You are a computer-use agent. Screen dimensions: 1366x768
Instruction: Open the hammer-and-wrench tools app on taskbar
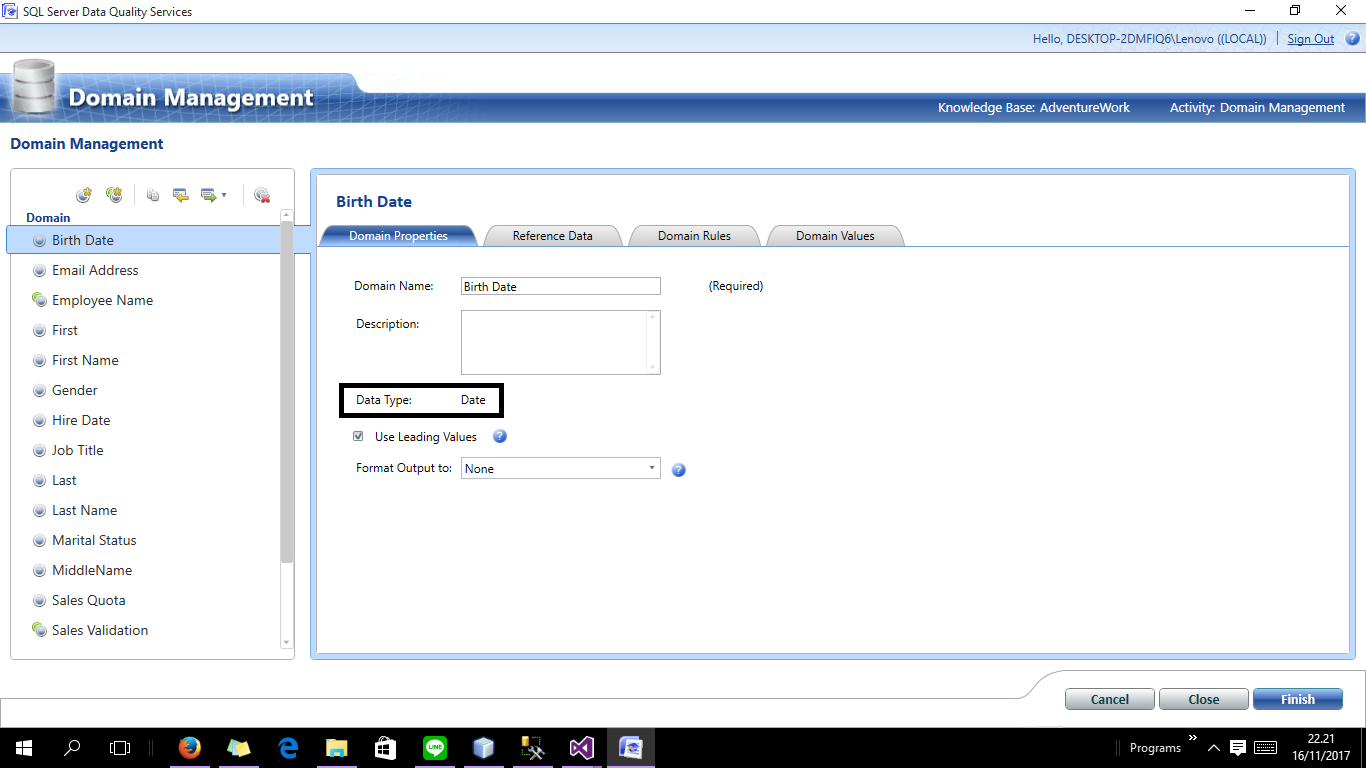tap(533, 747)
